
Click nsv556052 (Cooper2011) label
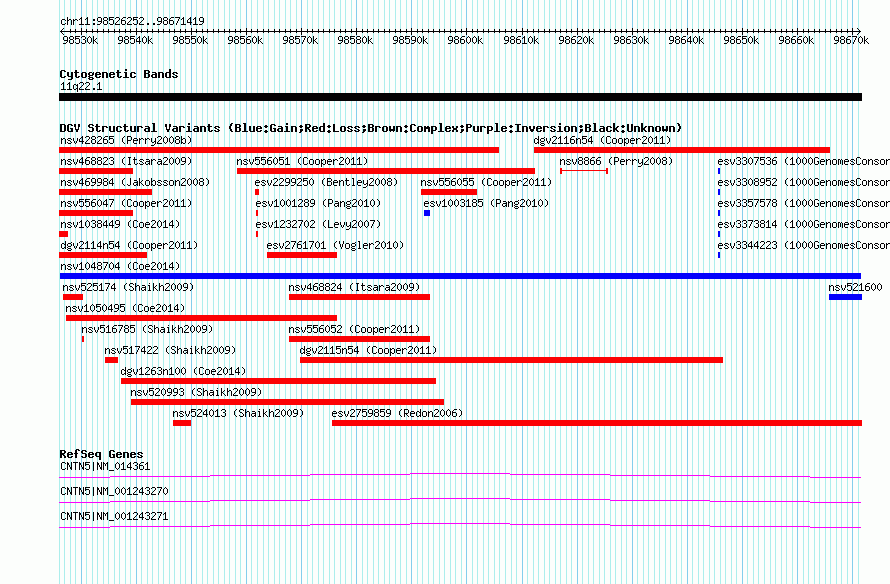pos(354,329)
